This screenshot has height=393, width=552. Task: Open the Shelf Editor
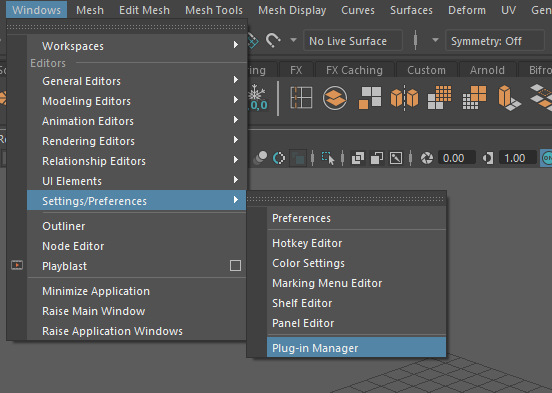click(356, 303)
